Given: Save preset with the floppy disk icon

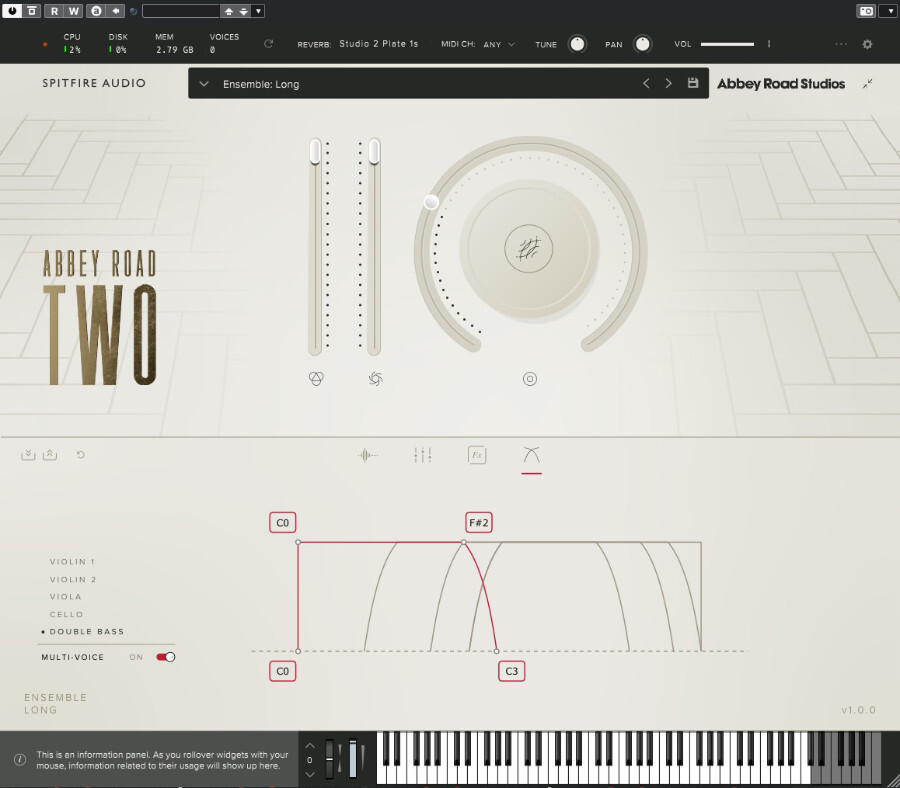Looking at the screenshot, I should point(693,83).
